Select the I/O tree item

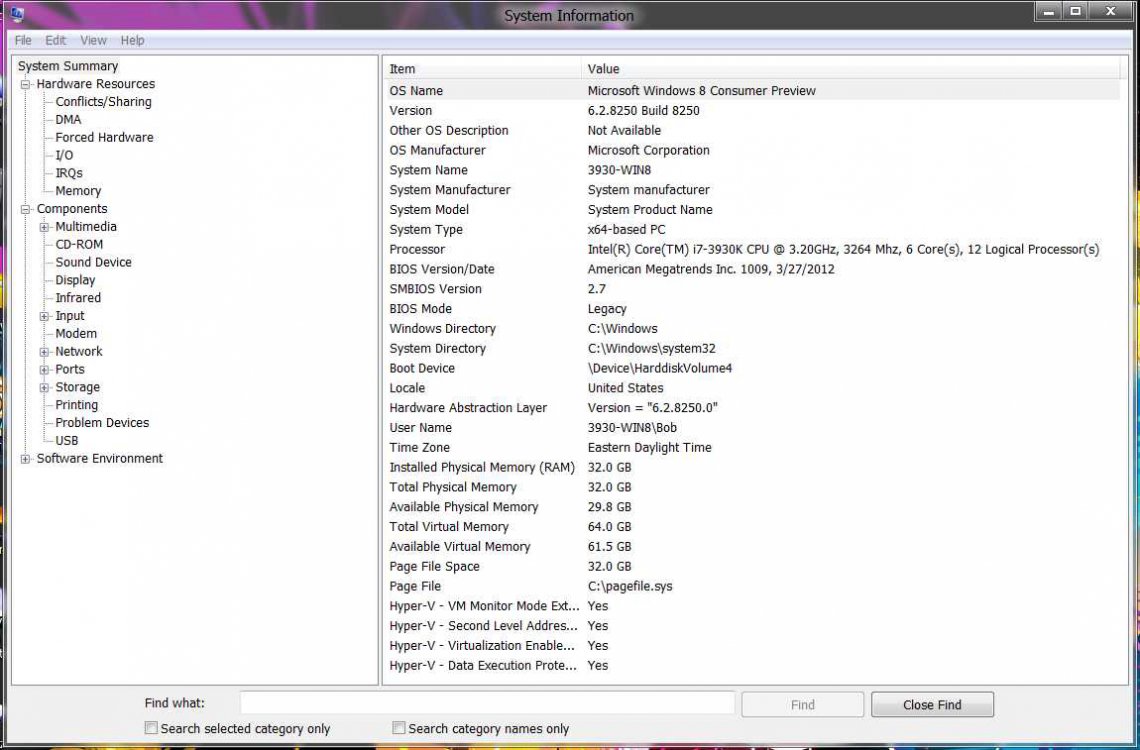[64, 156]
